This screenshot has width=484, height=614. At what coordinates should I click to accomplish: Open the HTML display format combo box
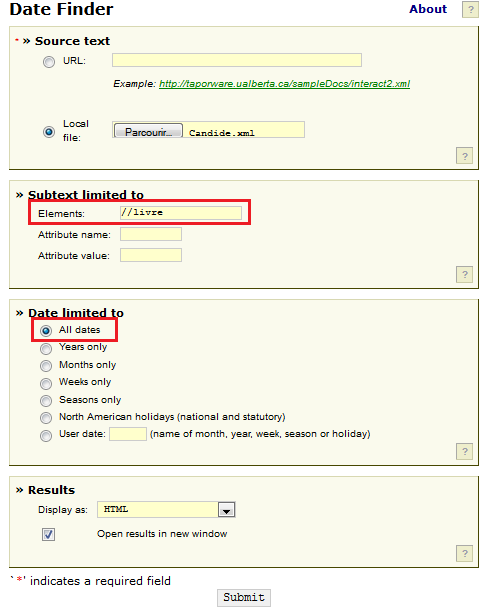[166, 509]
